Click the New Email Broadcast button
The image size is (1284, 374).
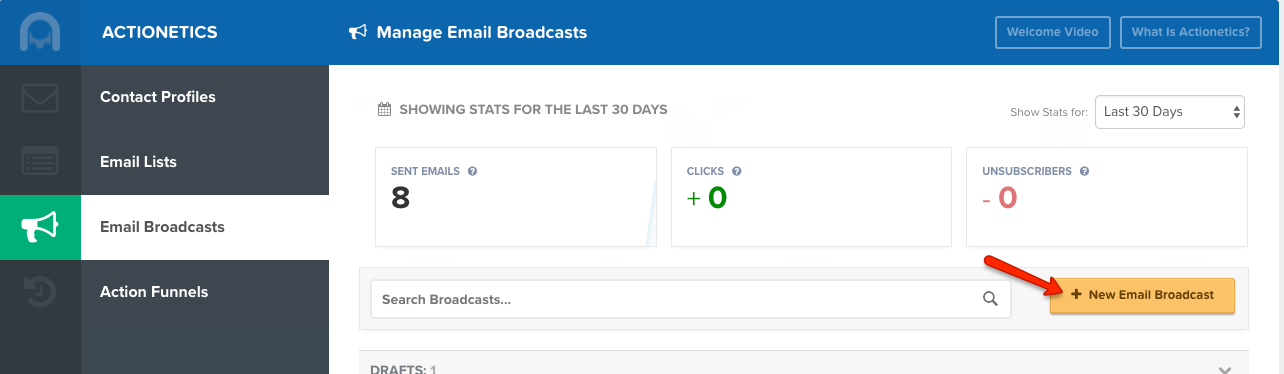(1142, 295)
